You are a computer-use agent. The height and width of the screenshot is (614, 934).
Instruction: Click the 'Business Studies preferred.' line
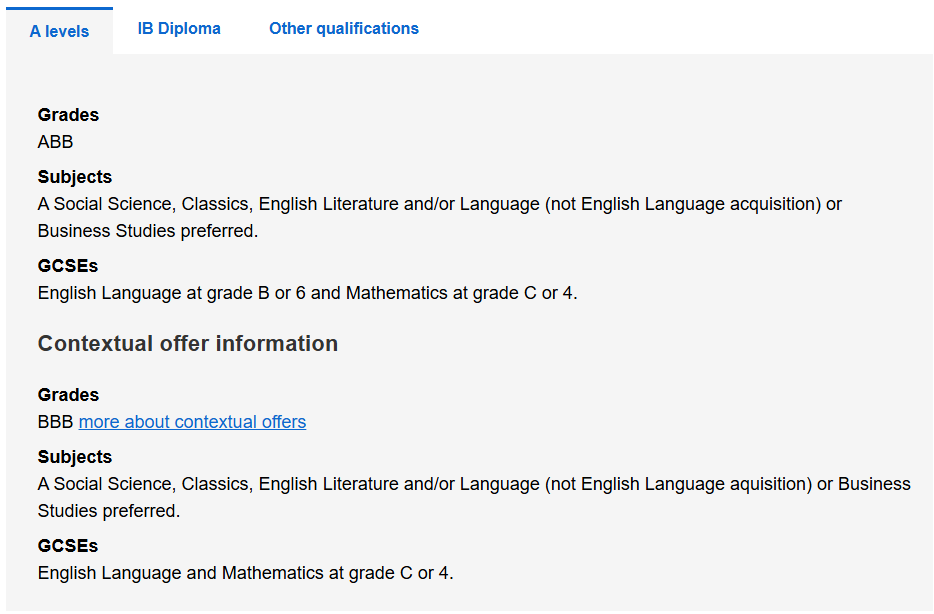coord(148,231)
